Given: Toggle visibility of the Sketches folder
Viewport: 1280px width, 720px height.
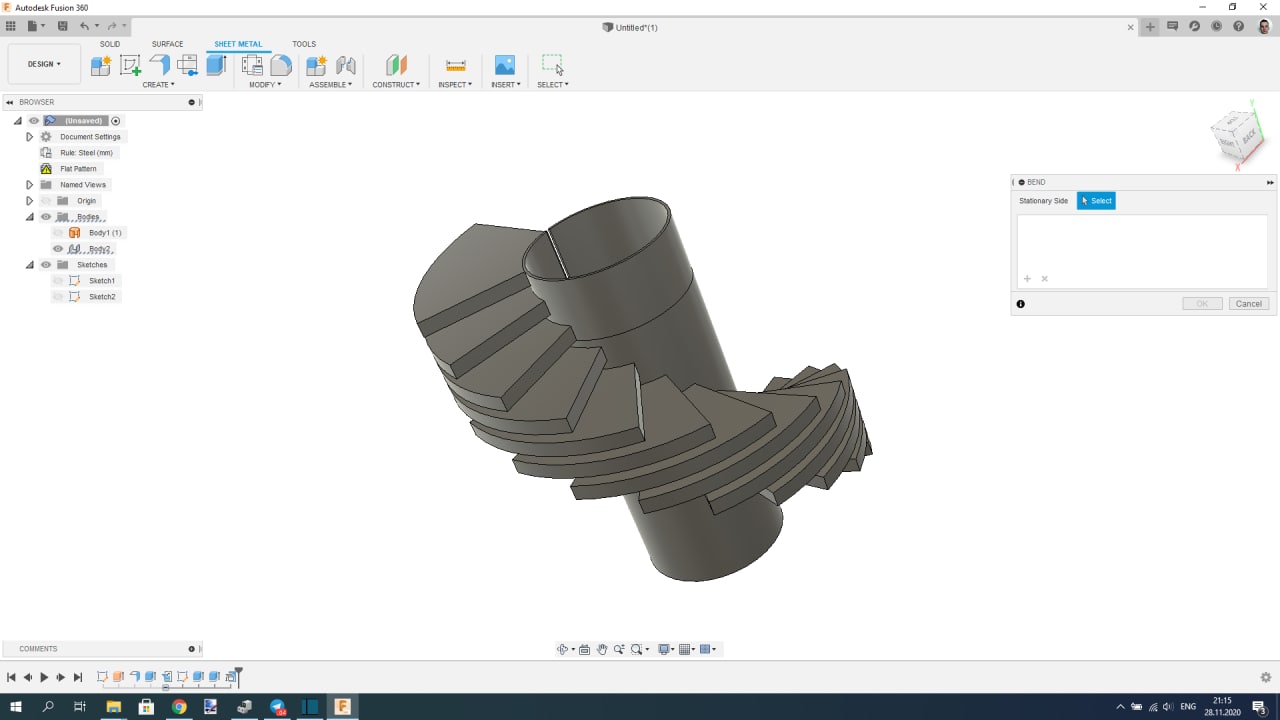Looking at the screenshot, I should [46, 265].
